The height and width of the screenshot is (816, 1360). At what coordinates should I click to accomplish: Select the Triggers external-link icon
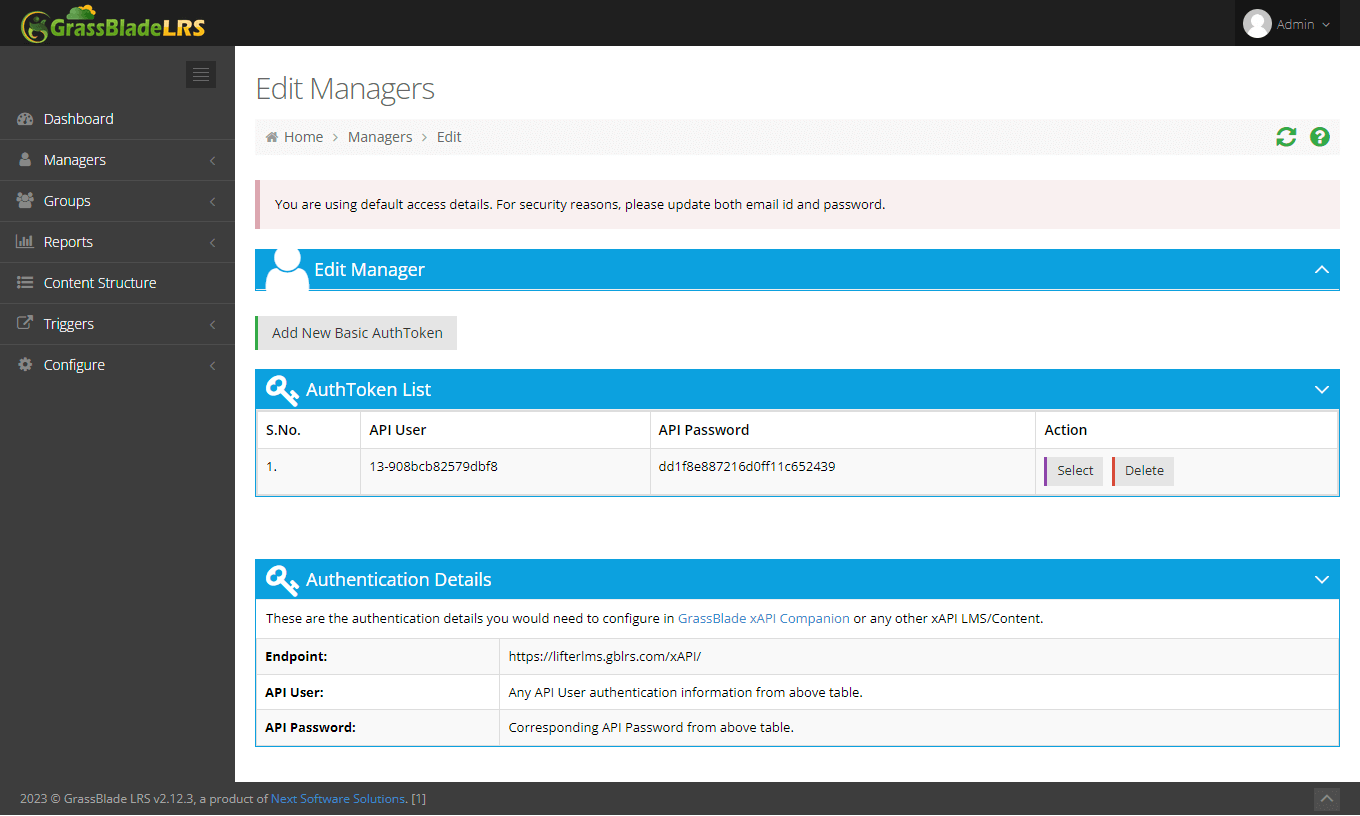click(x=23, y=323)
